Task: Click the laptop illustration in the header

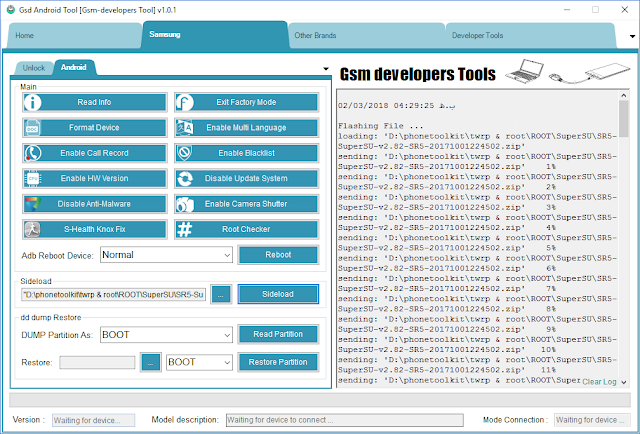Action: (524, 71)
